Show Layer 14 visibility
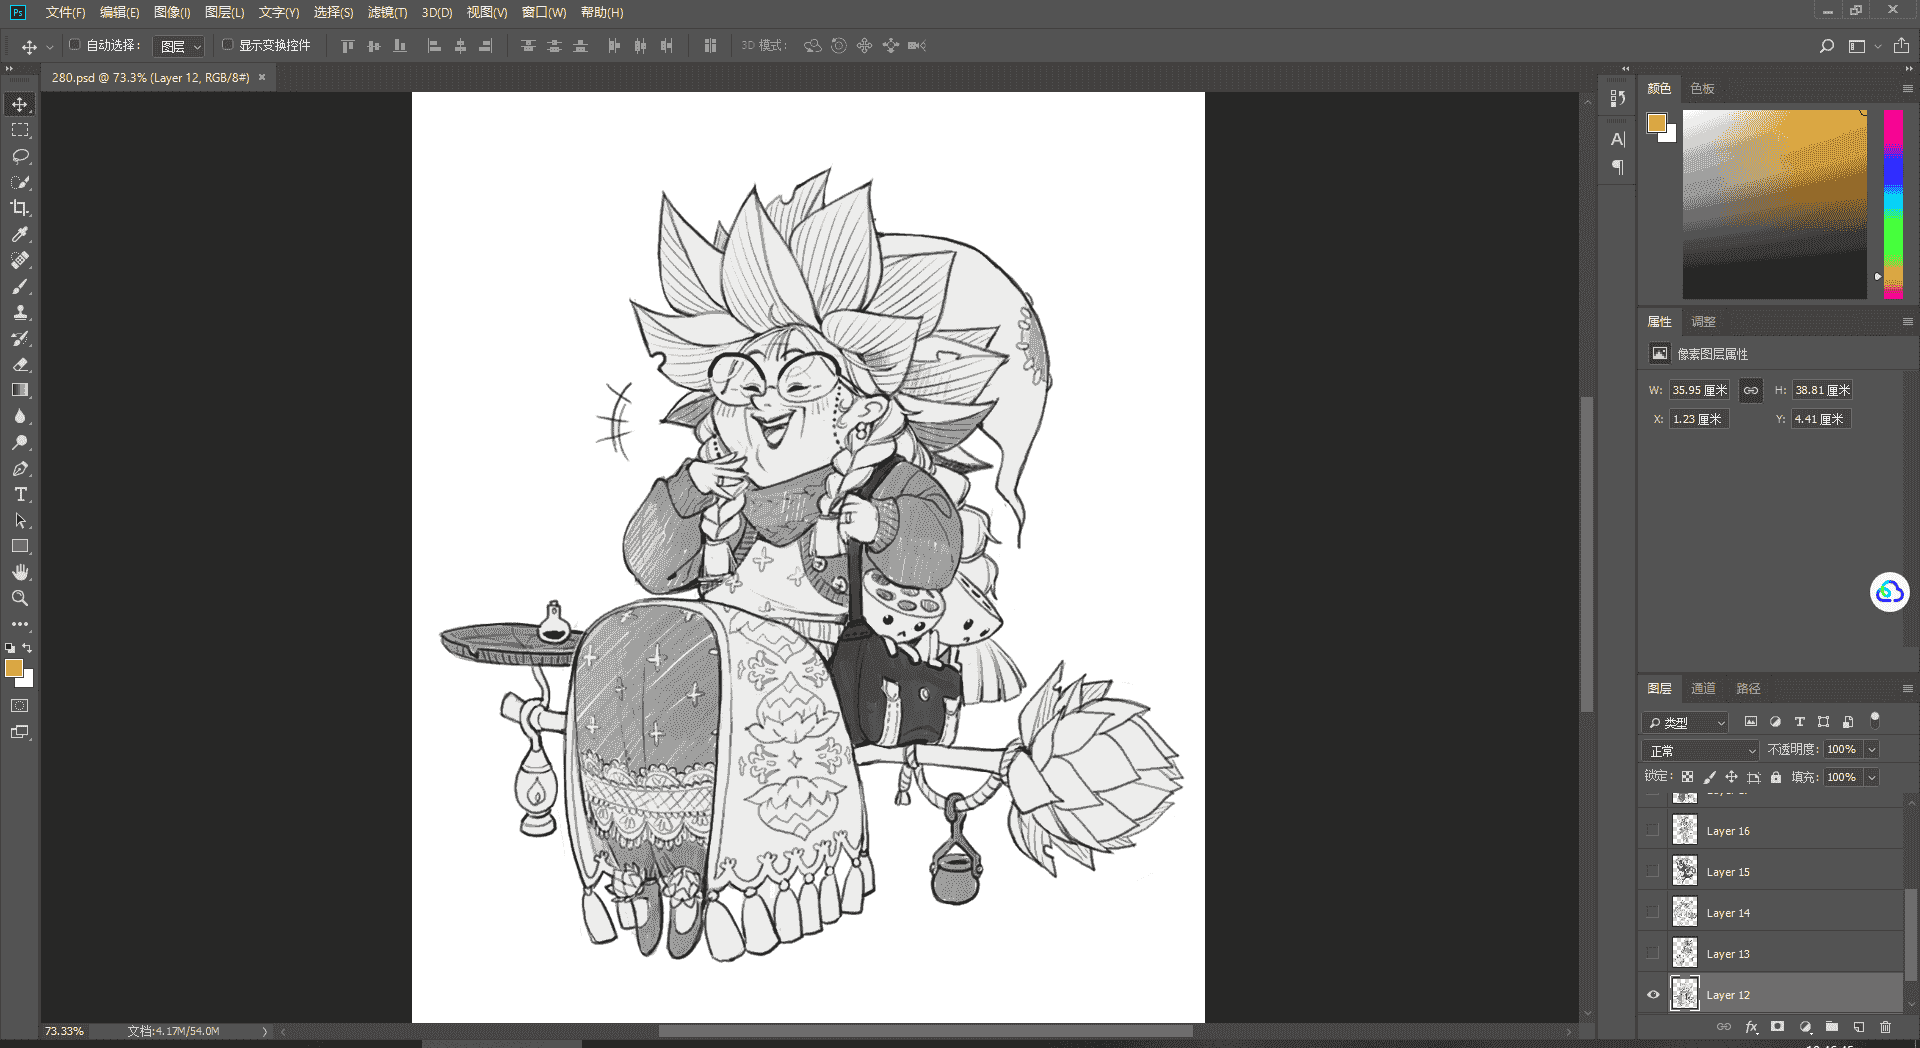 click(x=1652, y=912)
